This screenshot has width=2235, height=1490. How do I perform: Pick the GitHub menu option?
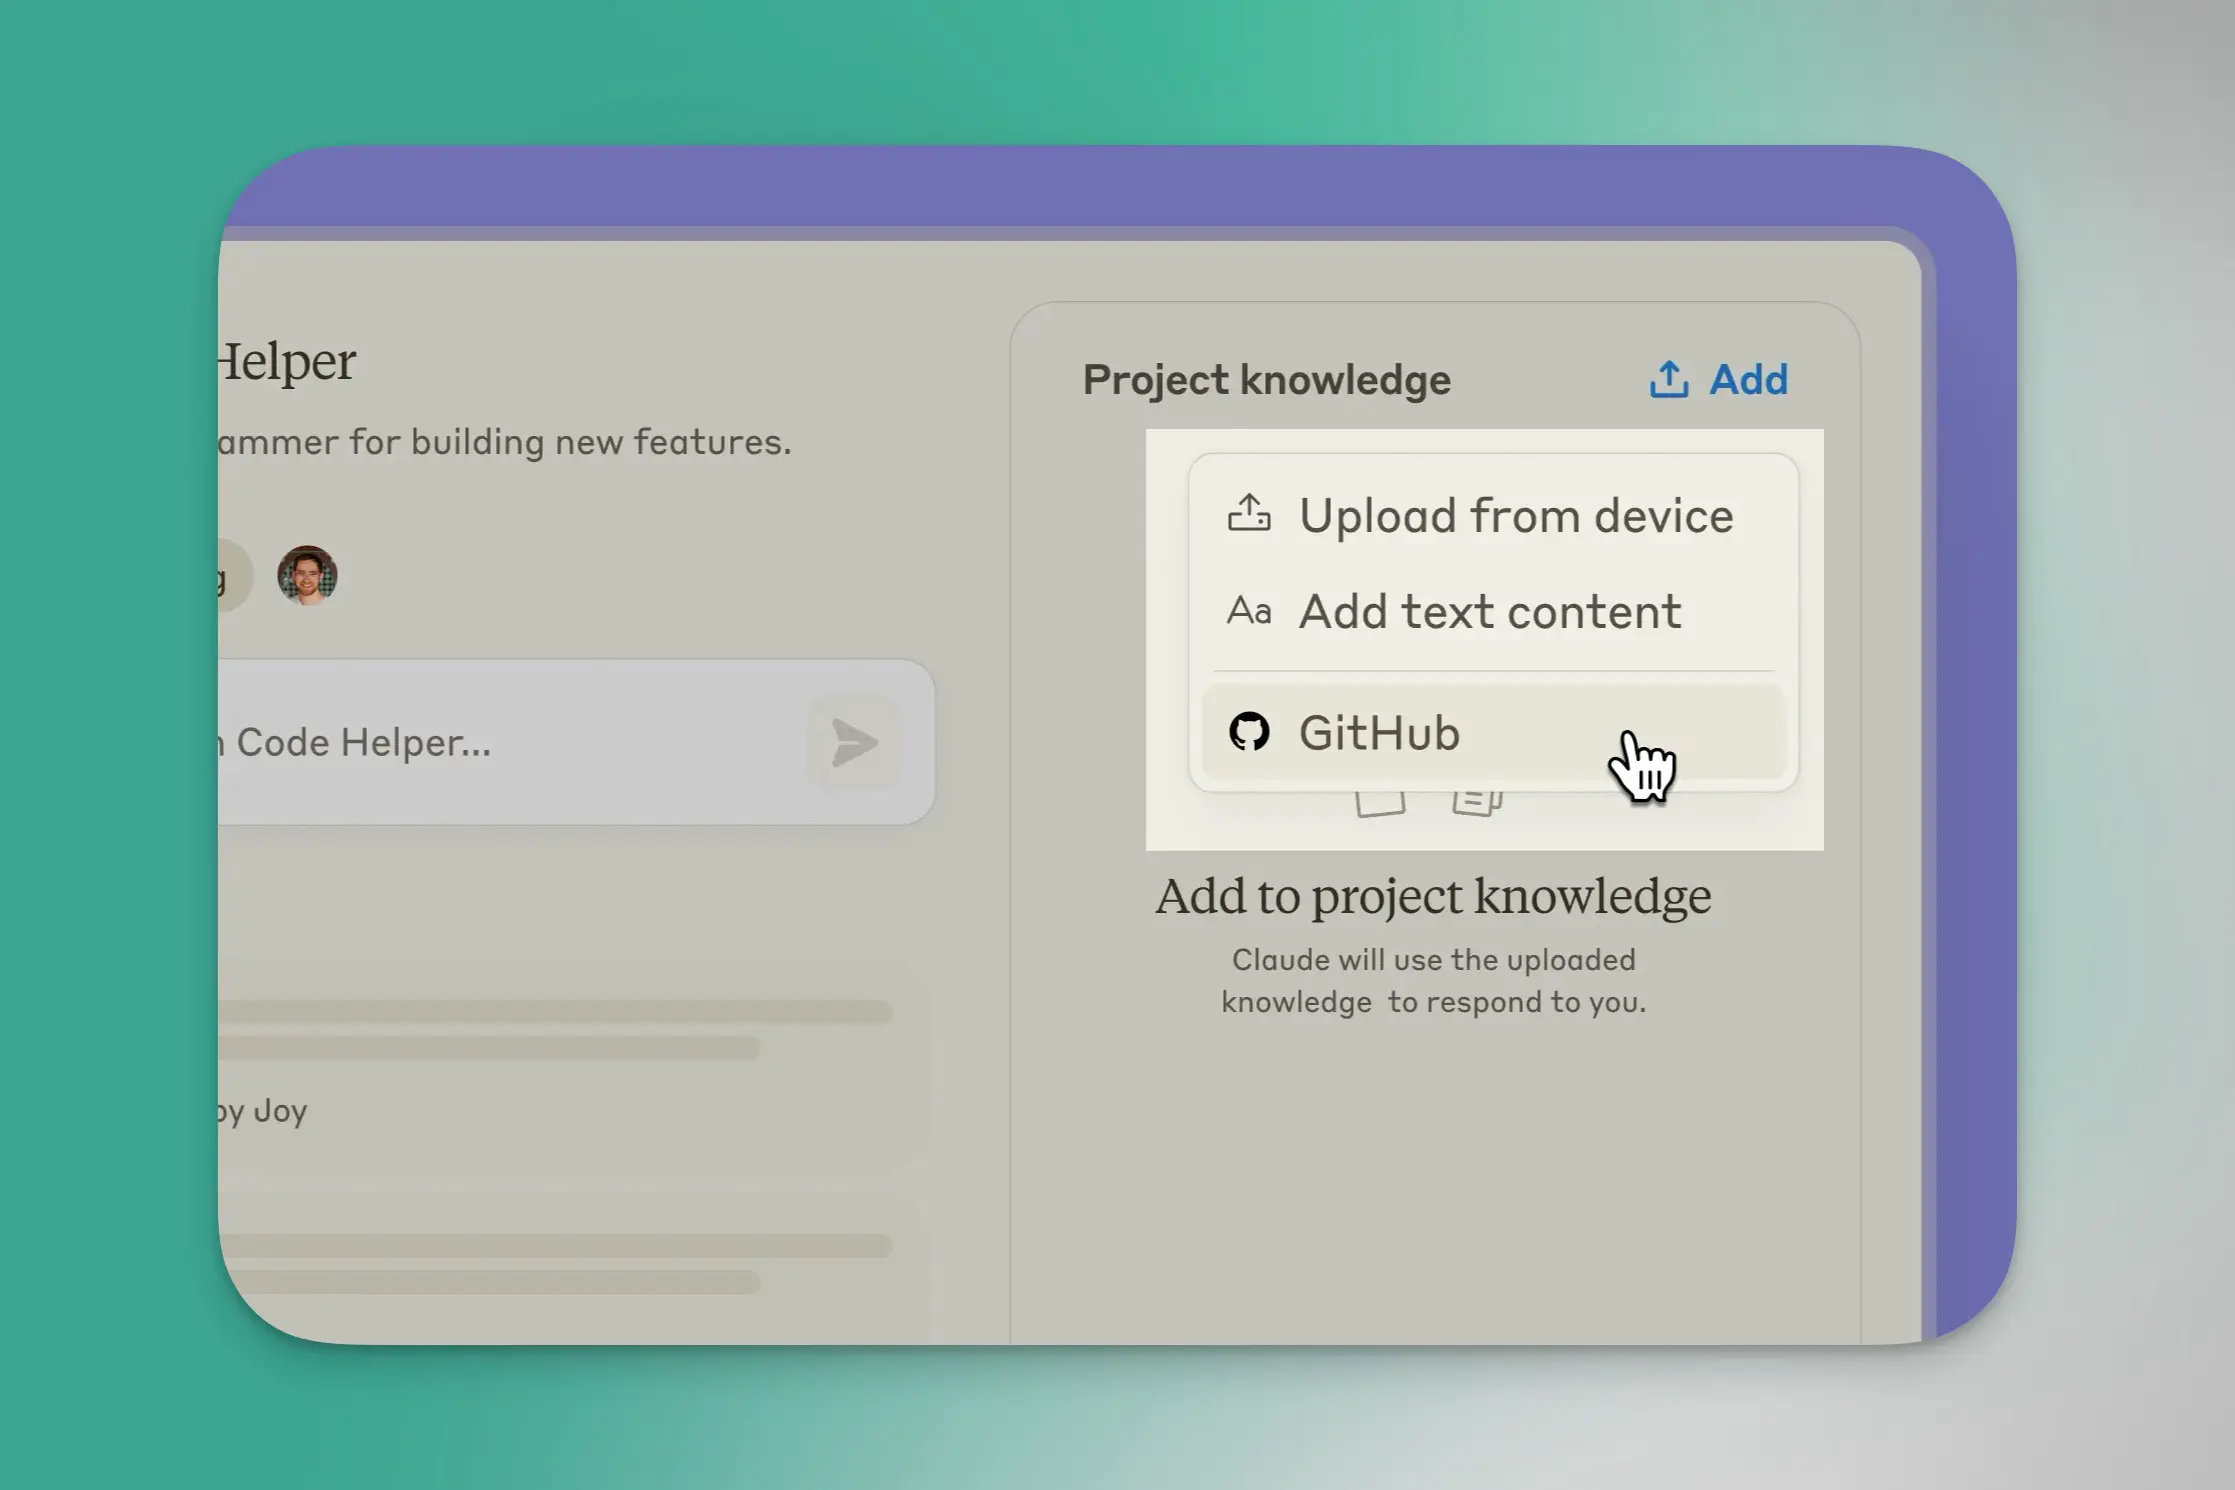point(1380,733)
